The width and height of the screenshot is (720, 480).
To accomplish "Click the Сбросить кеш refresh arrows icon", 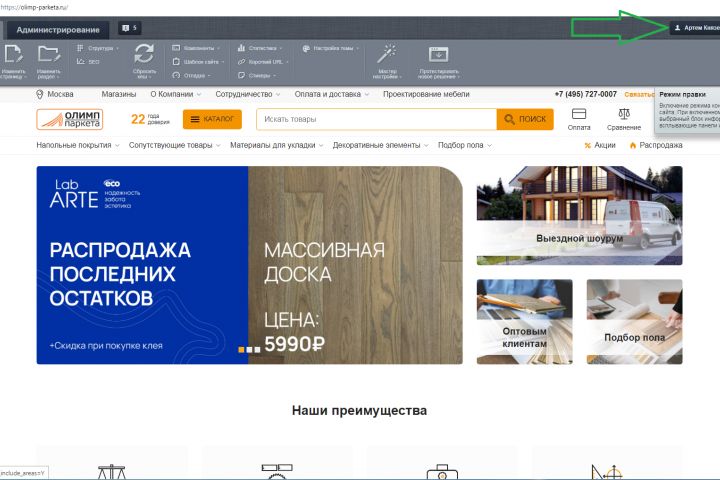I will click(x=144, y=54).
